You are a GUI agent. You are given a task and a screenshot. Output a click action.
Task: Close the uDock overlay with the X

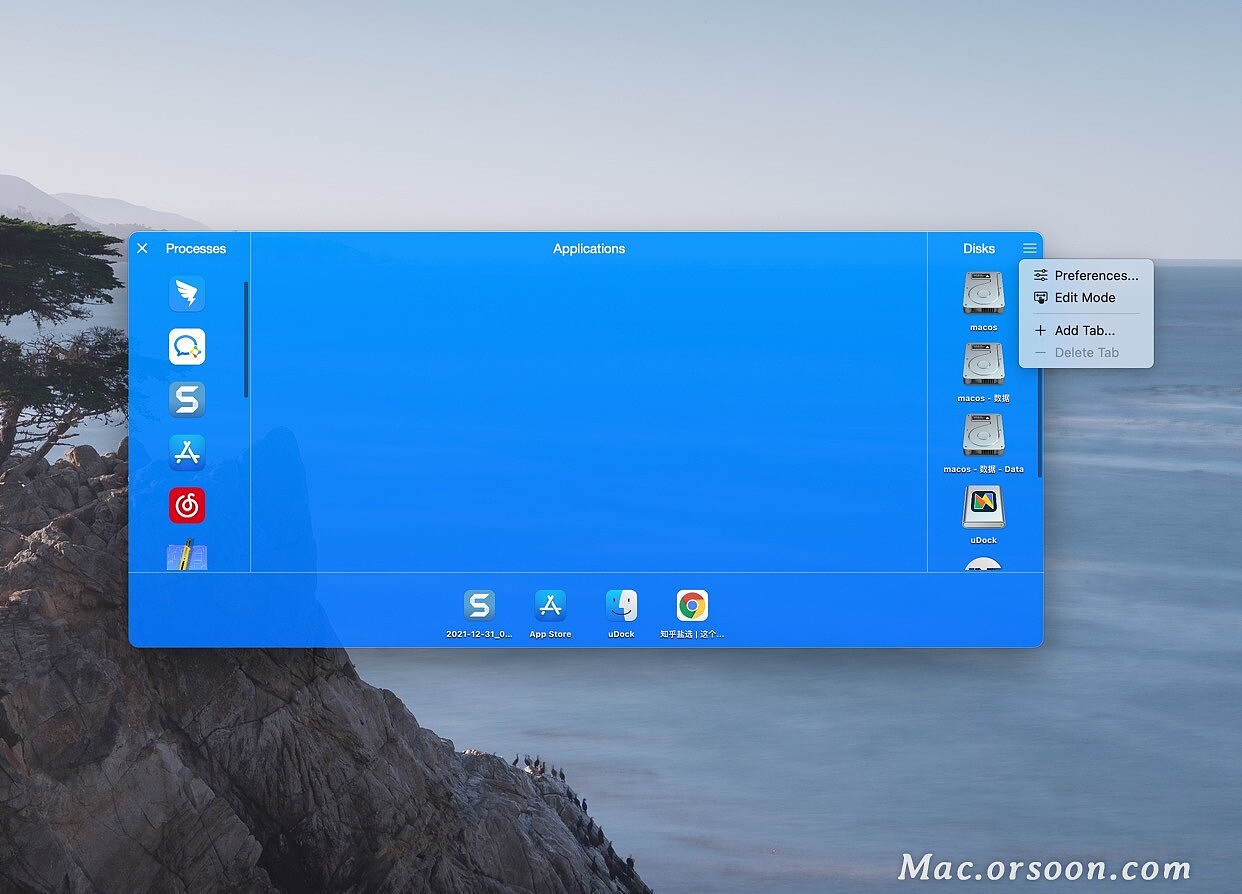(142, 248)
